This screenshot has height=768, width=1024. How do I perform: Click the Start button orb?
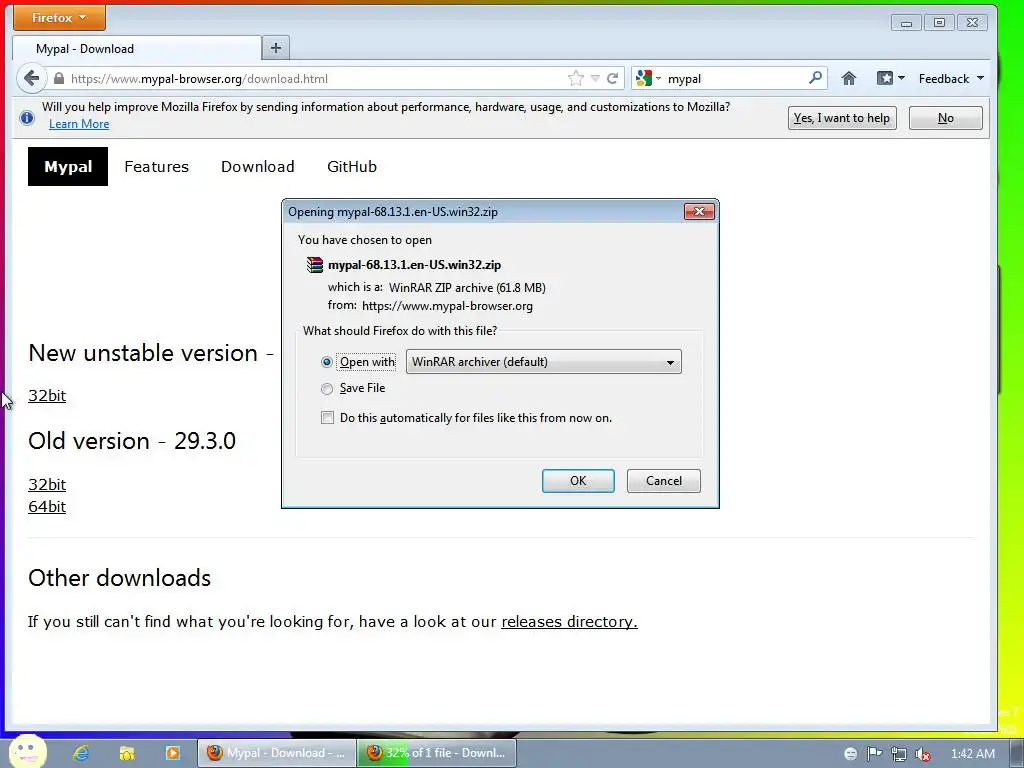[28, 752]
